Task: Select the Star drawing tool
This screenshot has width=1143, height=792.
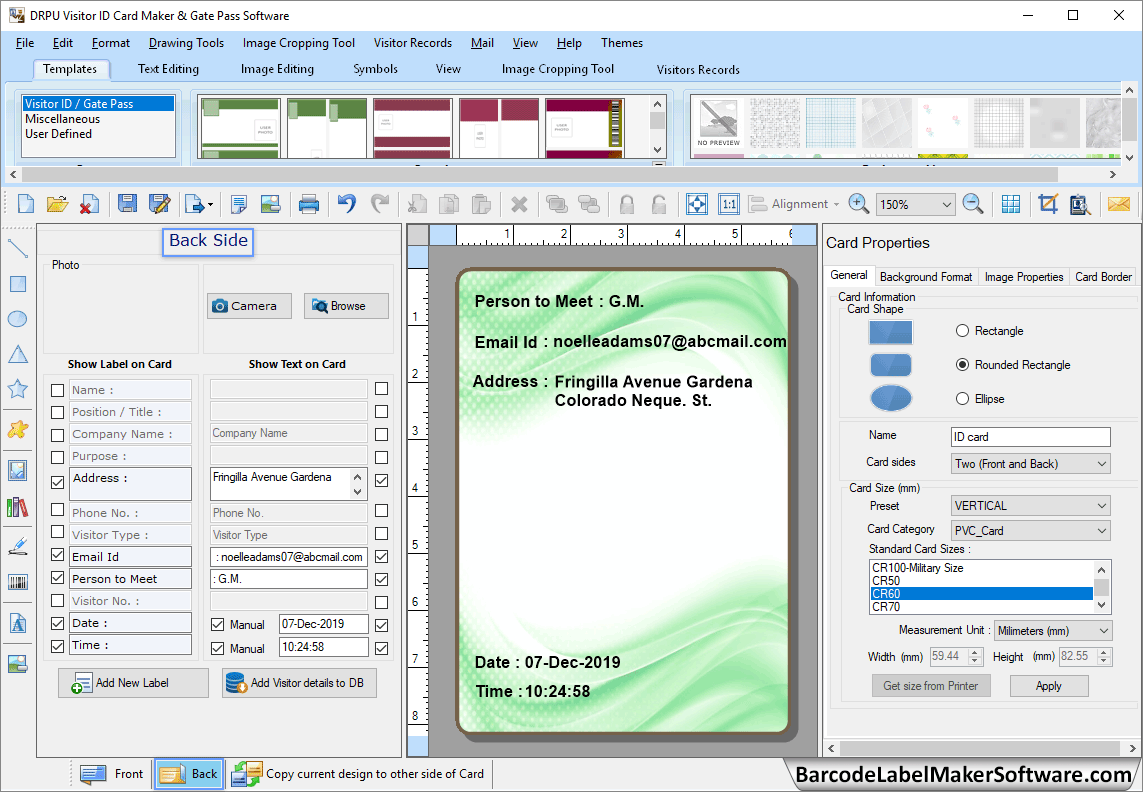Action: pos(17,389)
